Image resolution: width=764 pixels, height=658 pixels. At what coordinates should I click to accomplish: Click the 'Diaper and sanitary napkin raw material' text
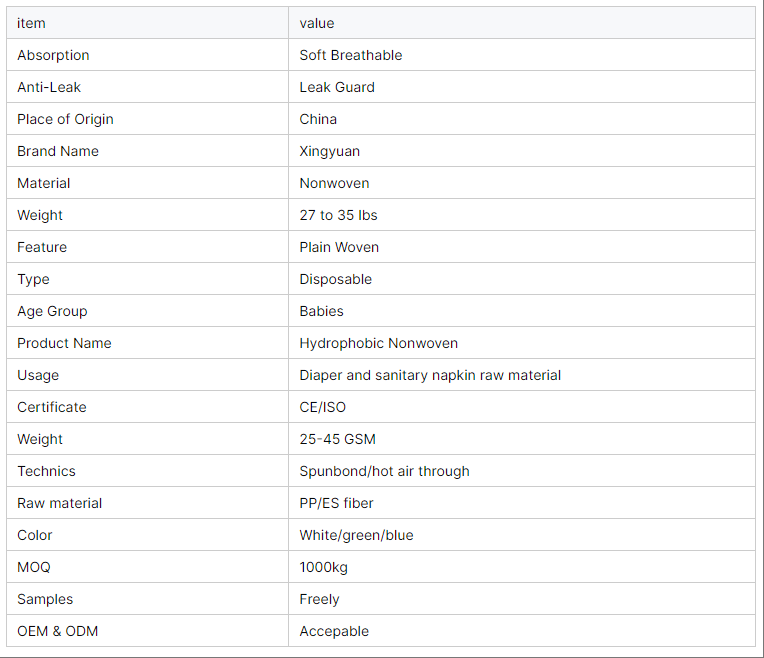pos(430,375)
